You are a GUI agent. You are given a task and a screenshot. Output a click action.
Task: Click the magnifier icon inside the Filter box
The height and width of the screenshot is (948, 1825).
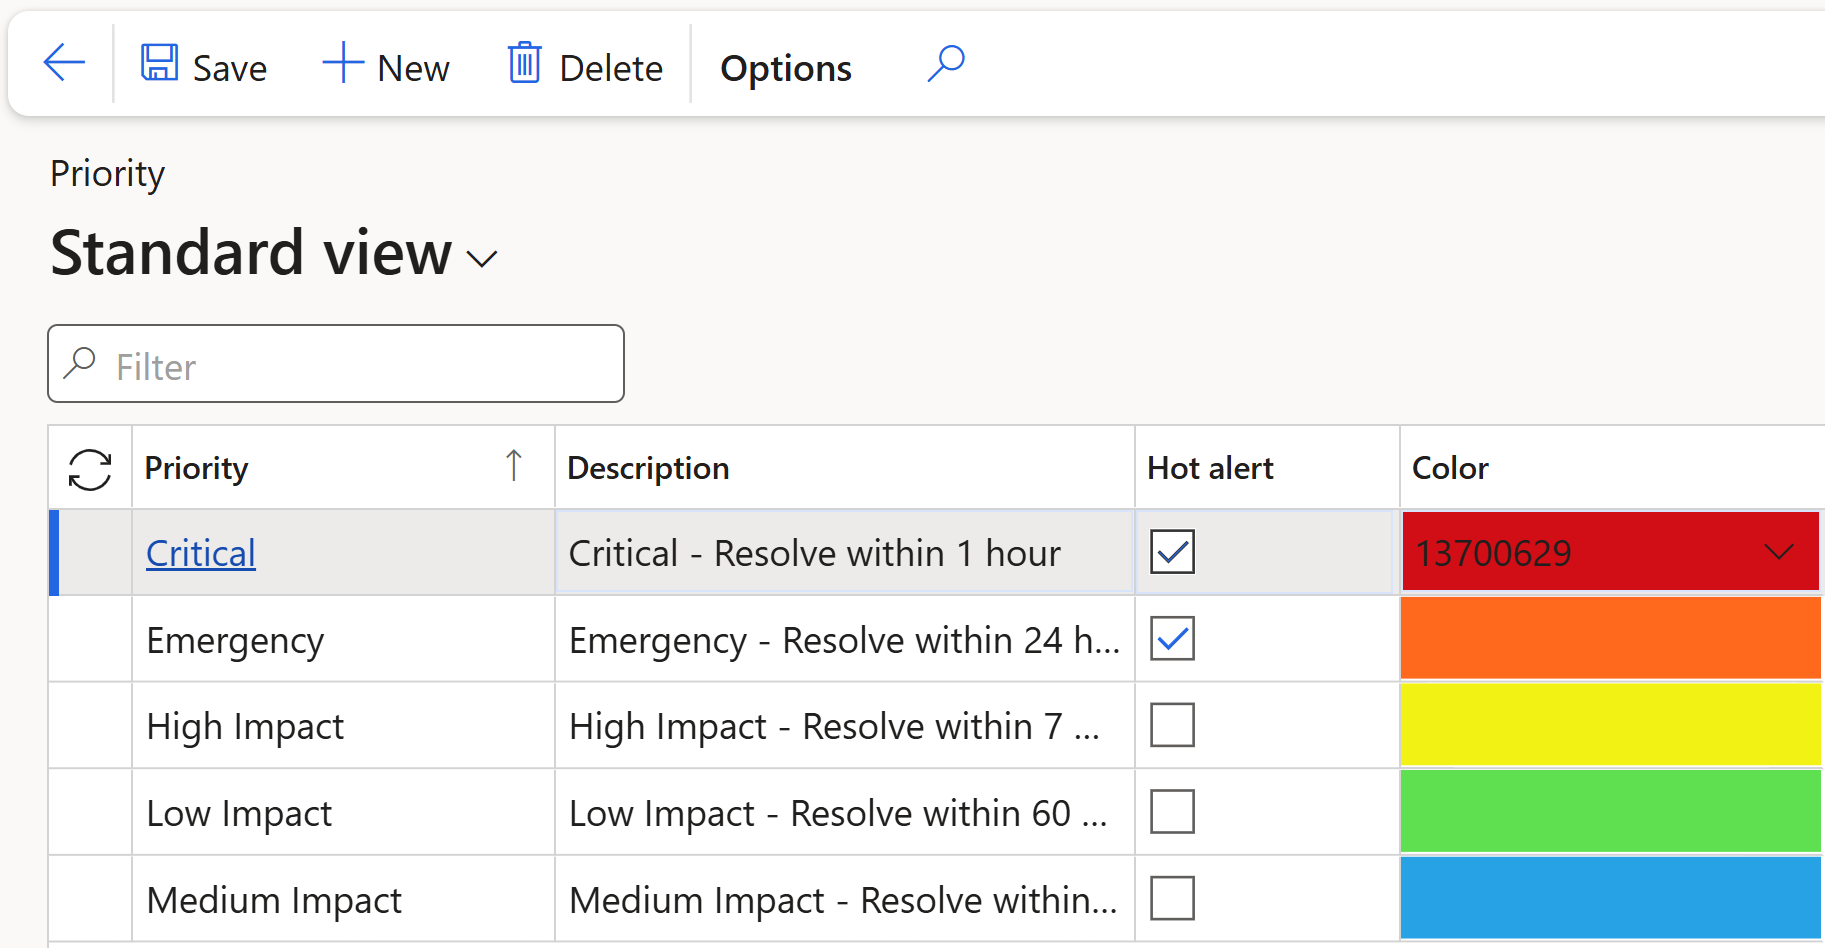pyautogui.click(x=81, y=363)
